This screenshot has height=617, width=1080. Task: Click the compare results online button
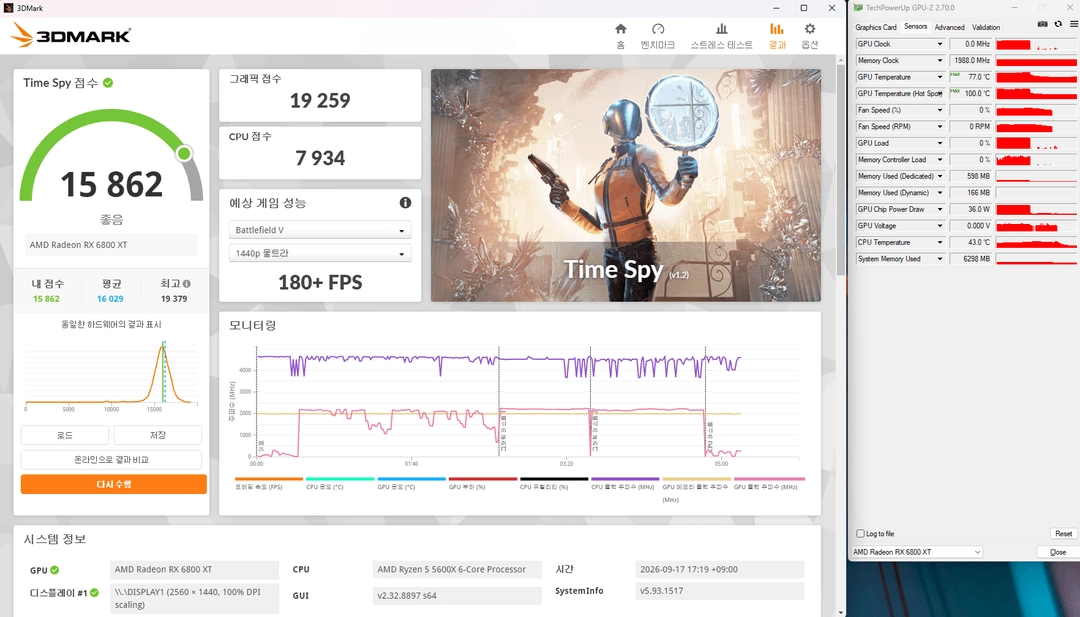(x=111, y=459)
